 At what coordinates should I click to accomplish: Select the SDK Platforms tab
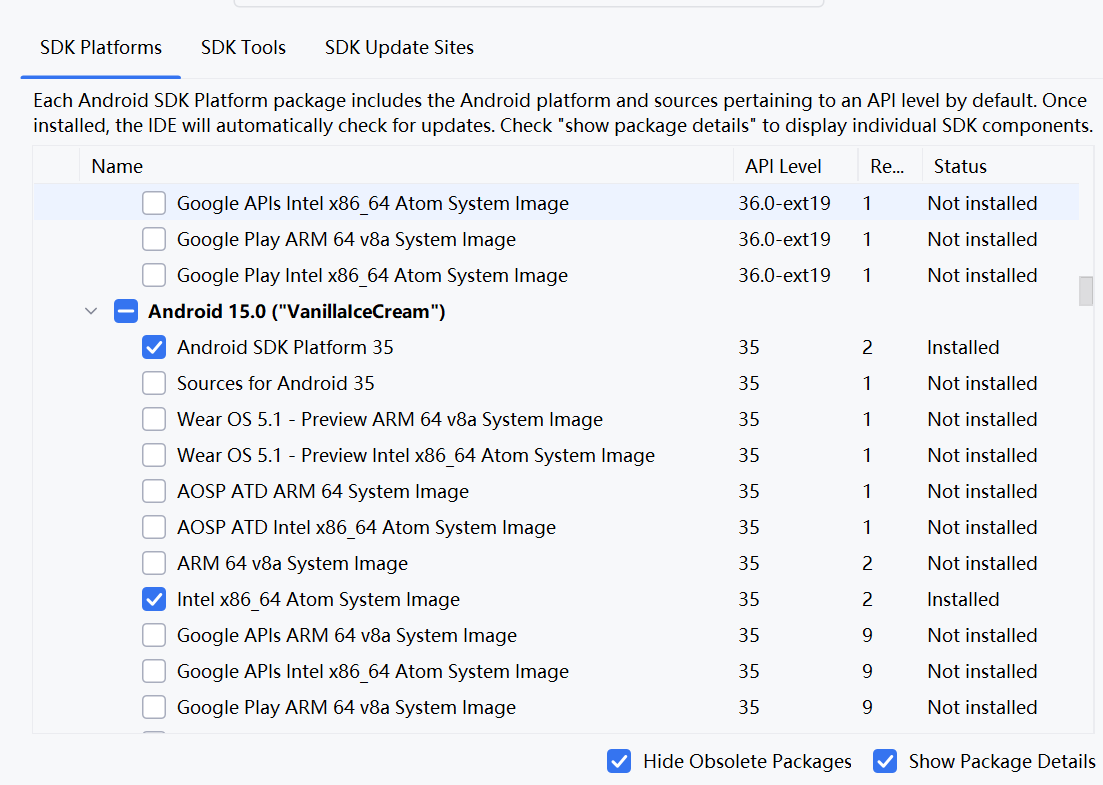[x=101, y=47]
